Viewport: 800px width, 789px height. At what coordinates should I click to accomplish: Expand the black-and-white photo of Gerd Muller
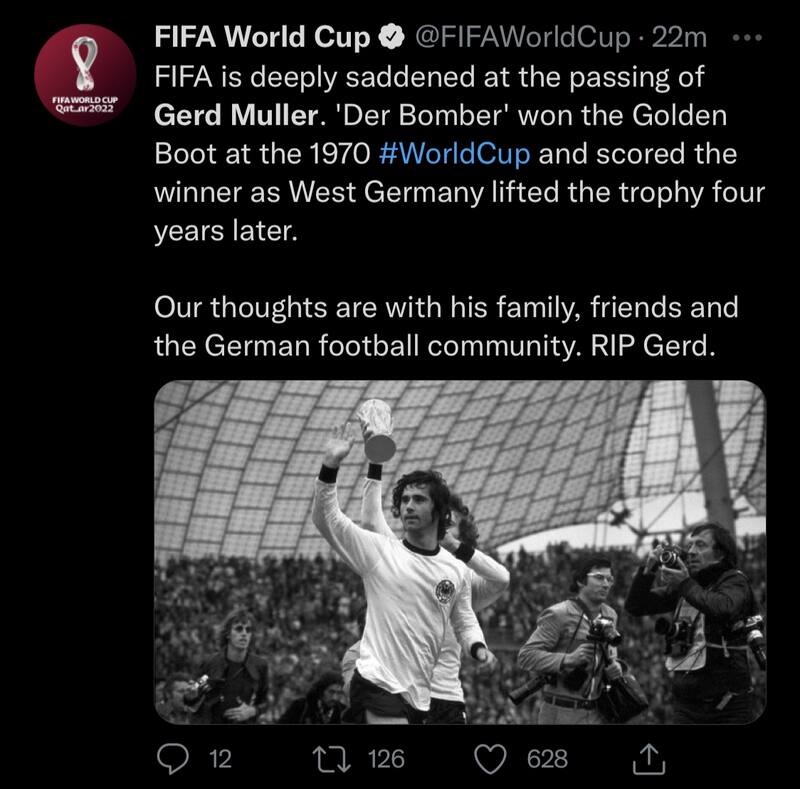click(460, 552)
